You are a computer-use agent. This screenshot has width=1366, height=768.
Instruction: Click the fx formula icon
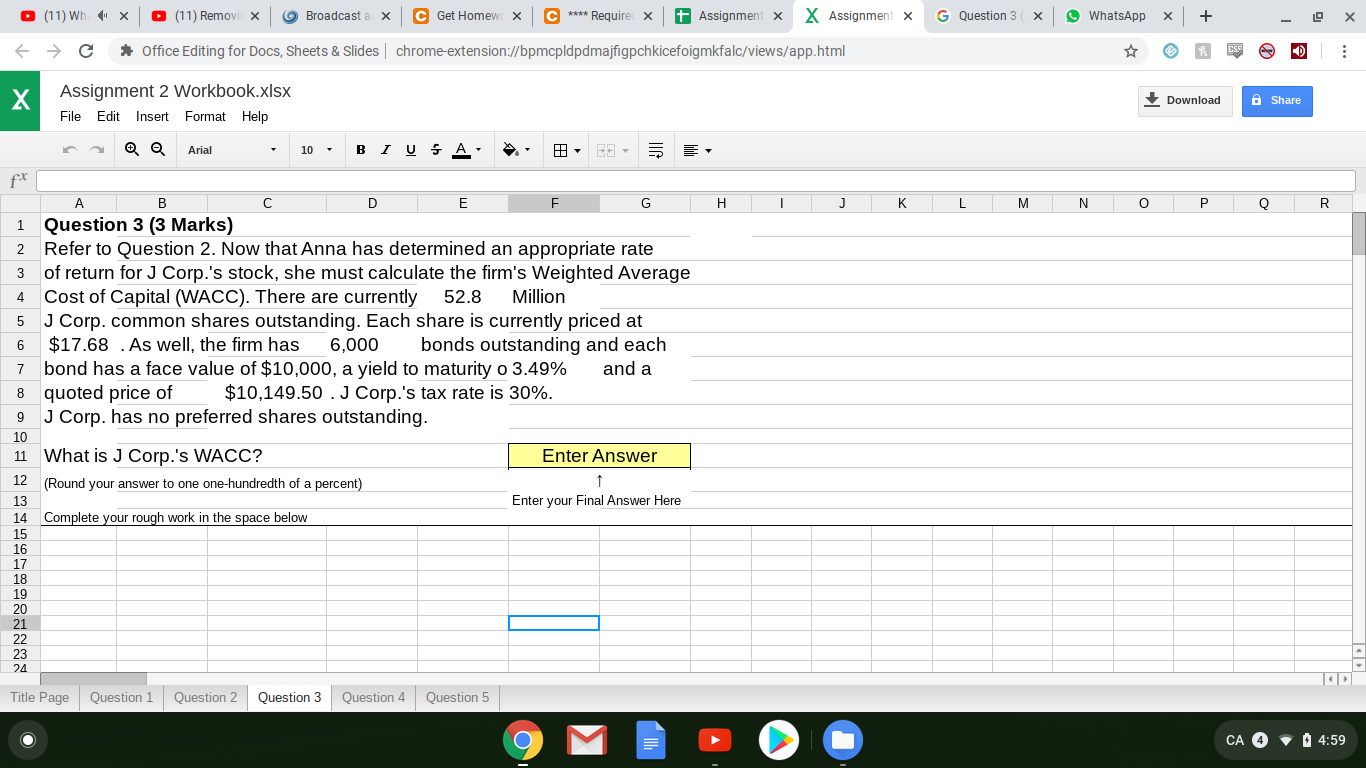pyautogui.click(x=18, y=180)
